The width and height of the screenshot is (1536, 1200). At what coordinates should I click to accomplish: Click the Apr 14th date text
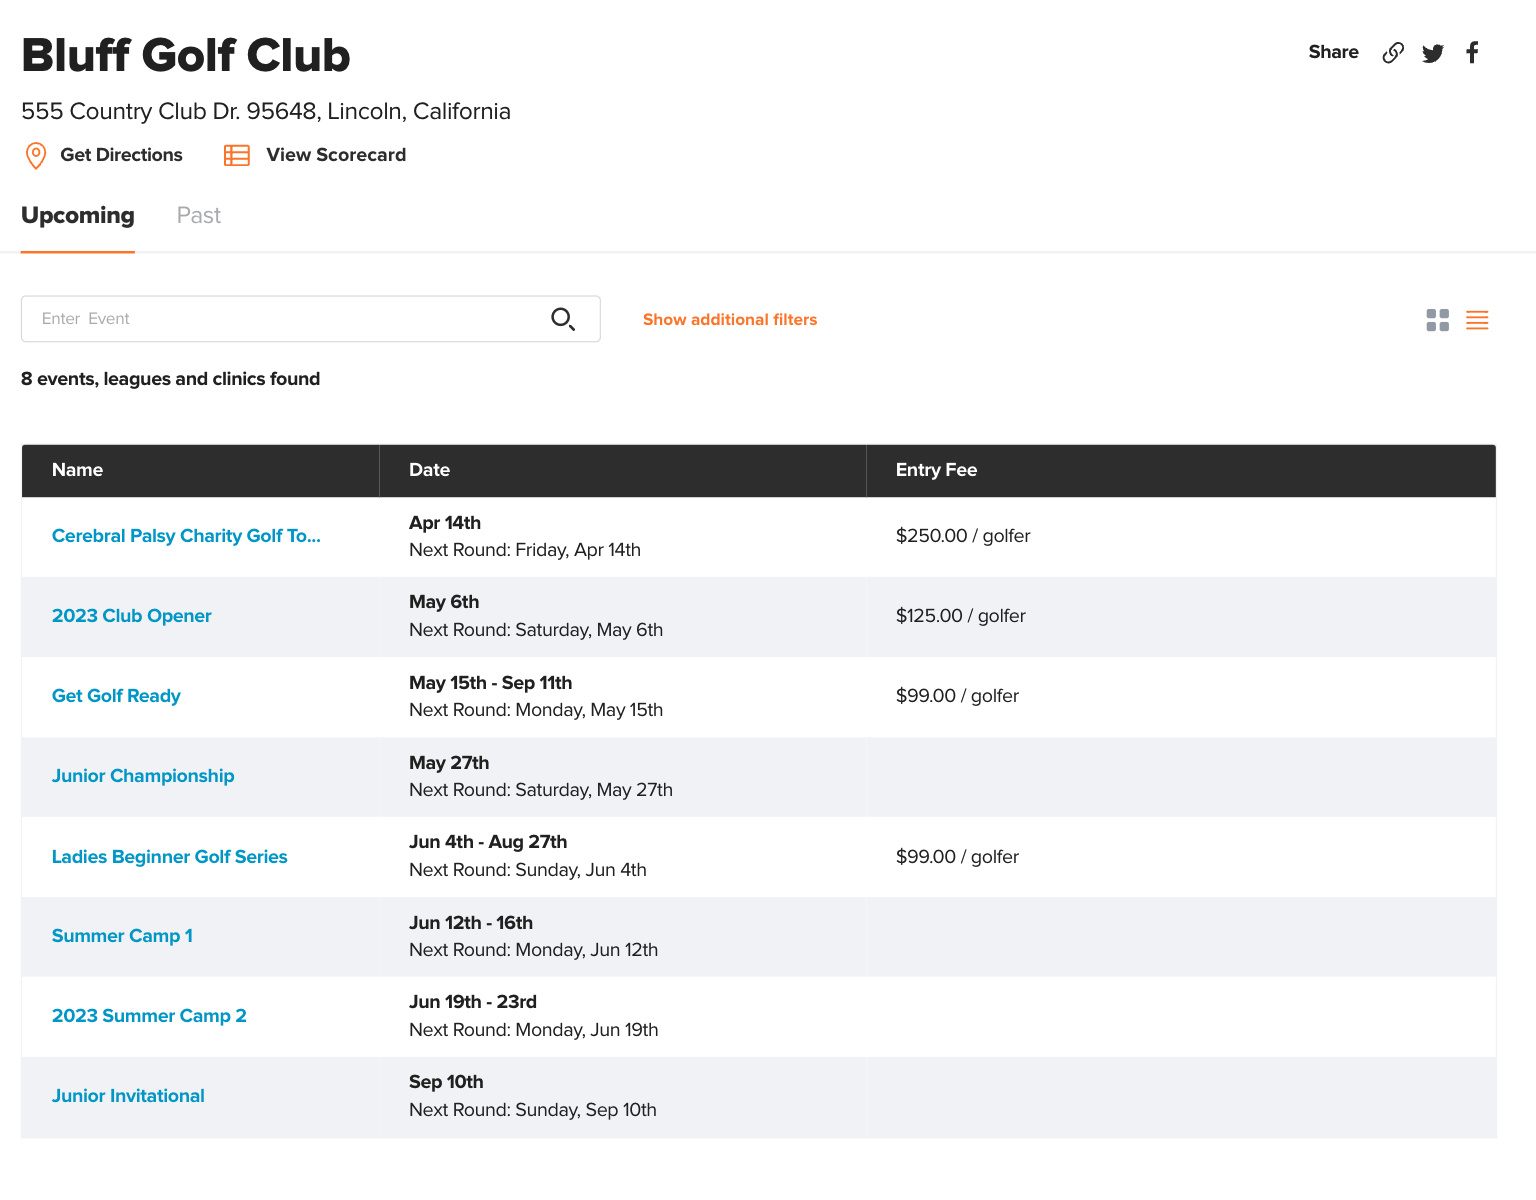445,523
